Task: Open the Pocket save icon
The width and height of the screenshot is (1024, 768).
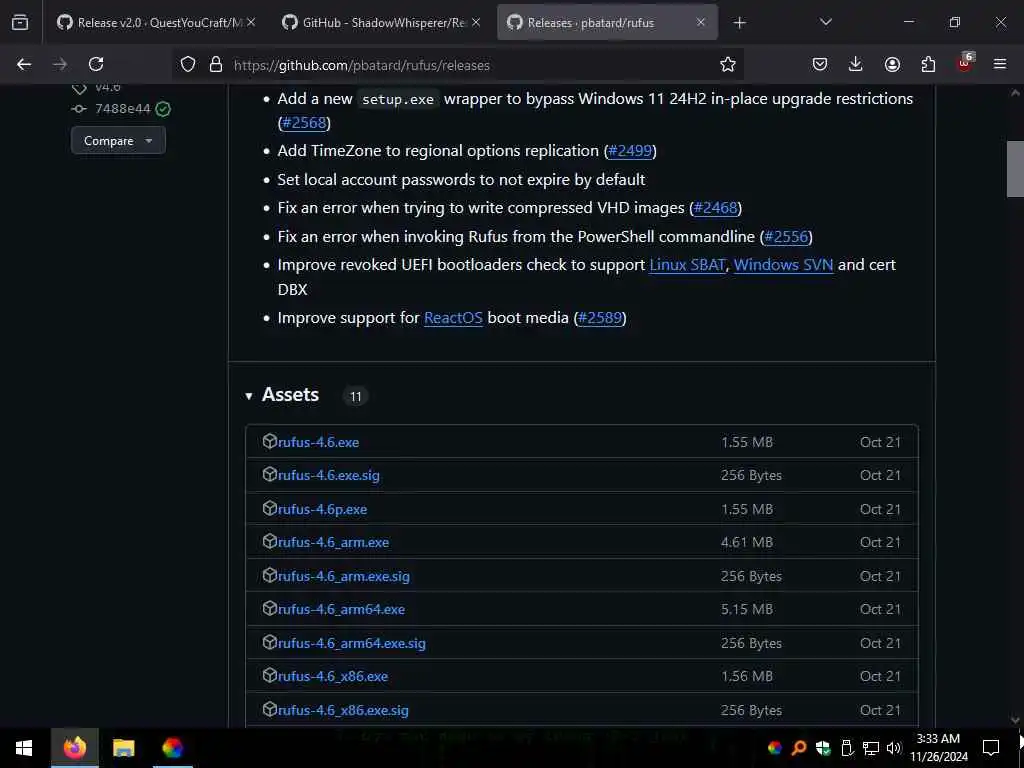Action: (x=820, y=64)
